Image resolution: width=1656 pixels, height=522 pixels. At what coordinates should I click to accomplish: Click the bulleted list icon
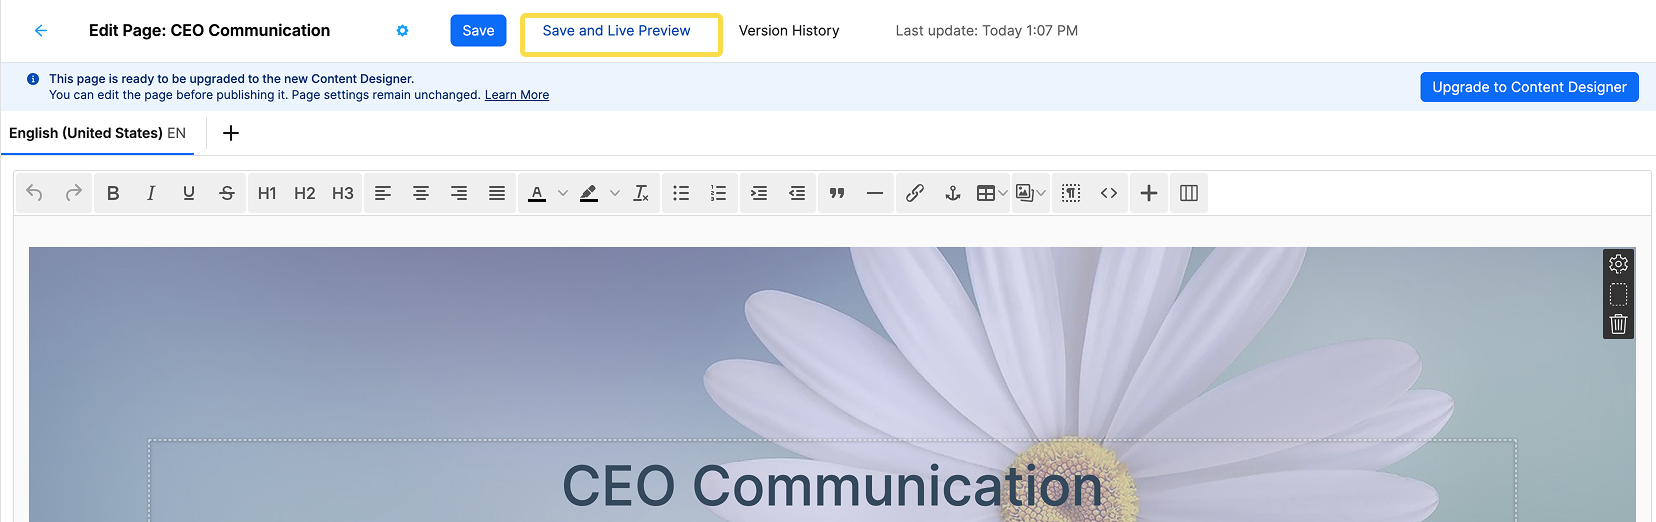point(681,193)
